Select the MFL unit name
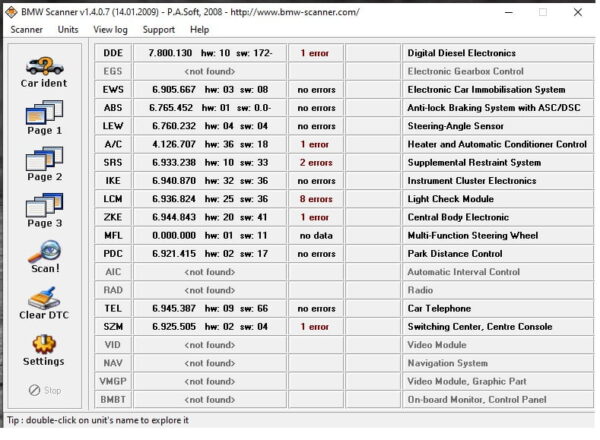Screen dimensions: 600x440 [x=113, y=235]
